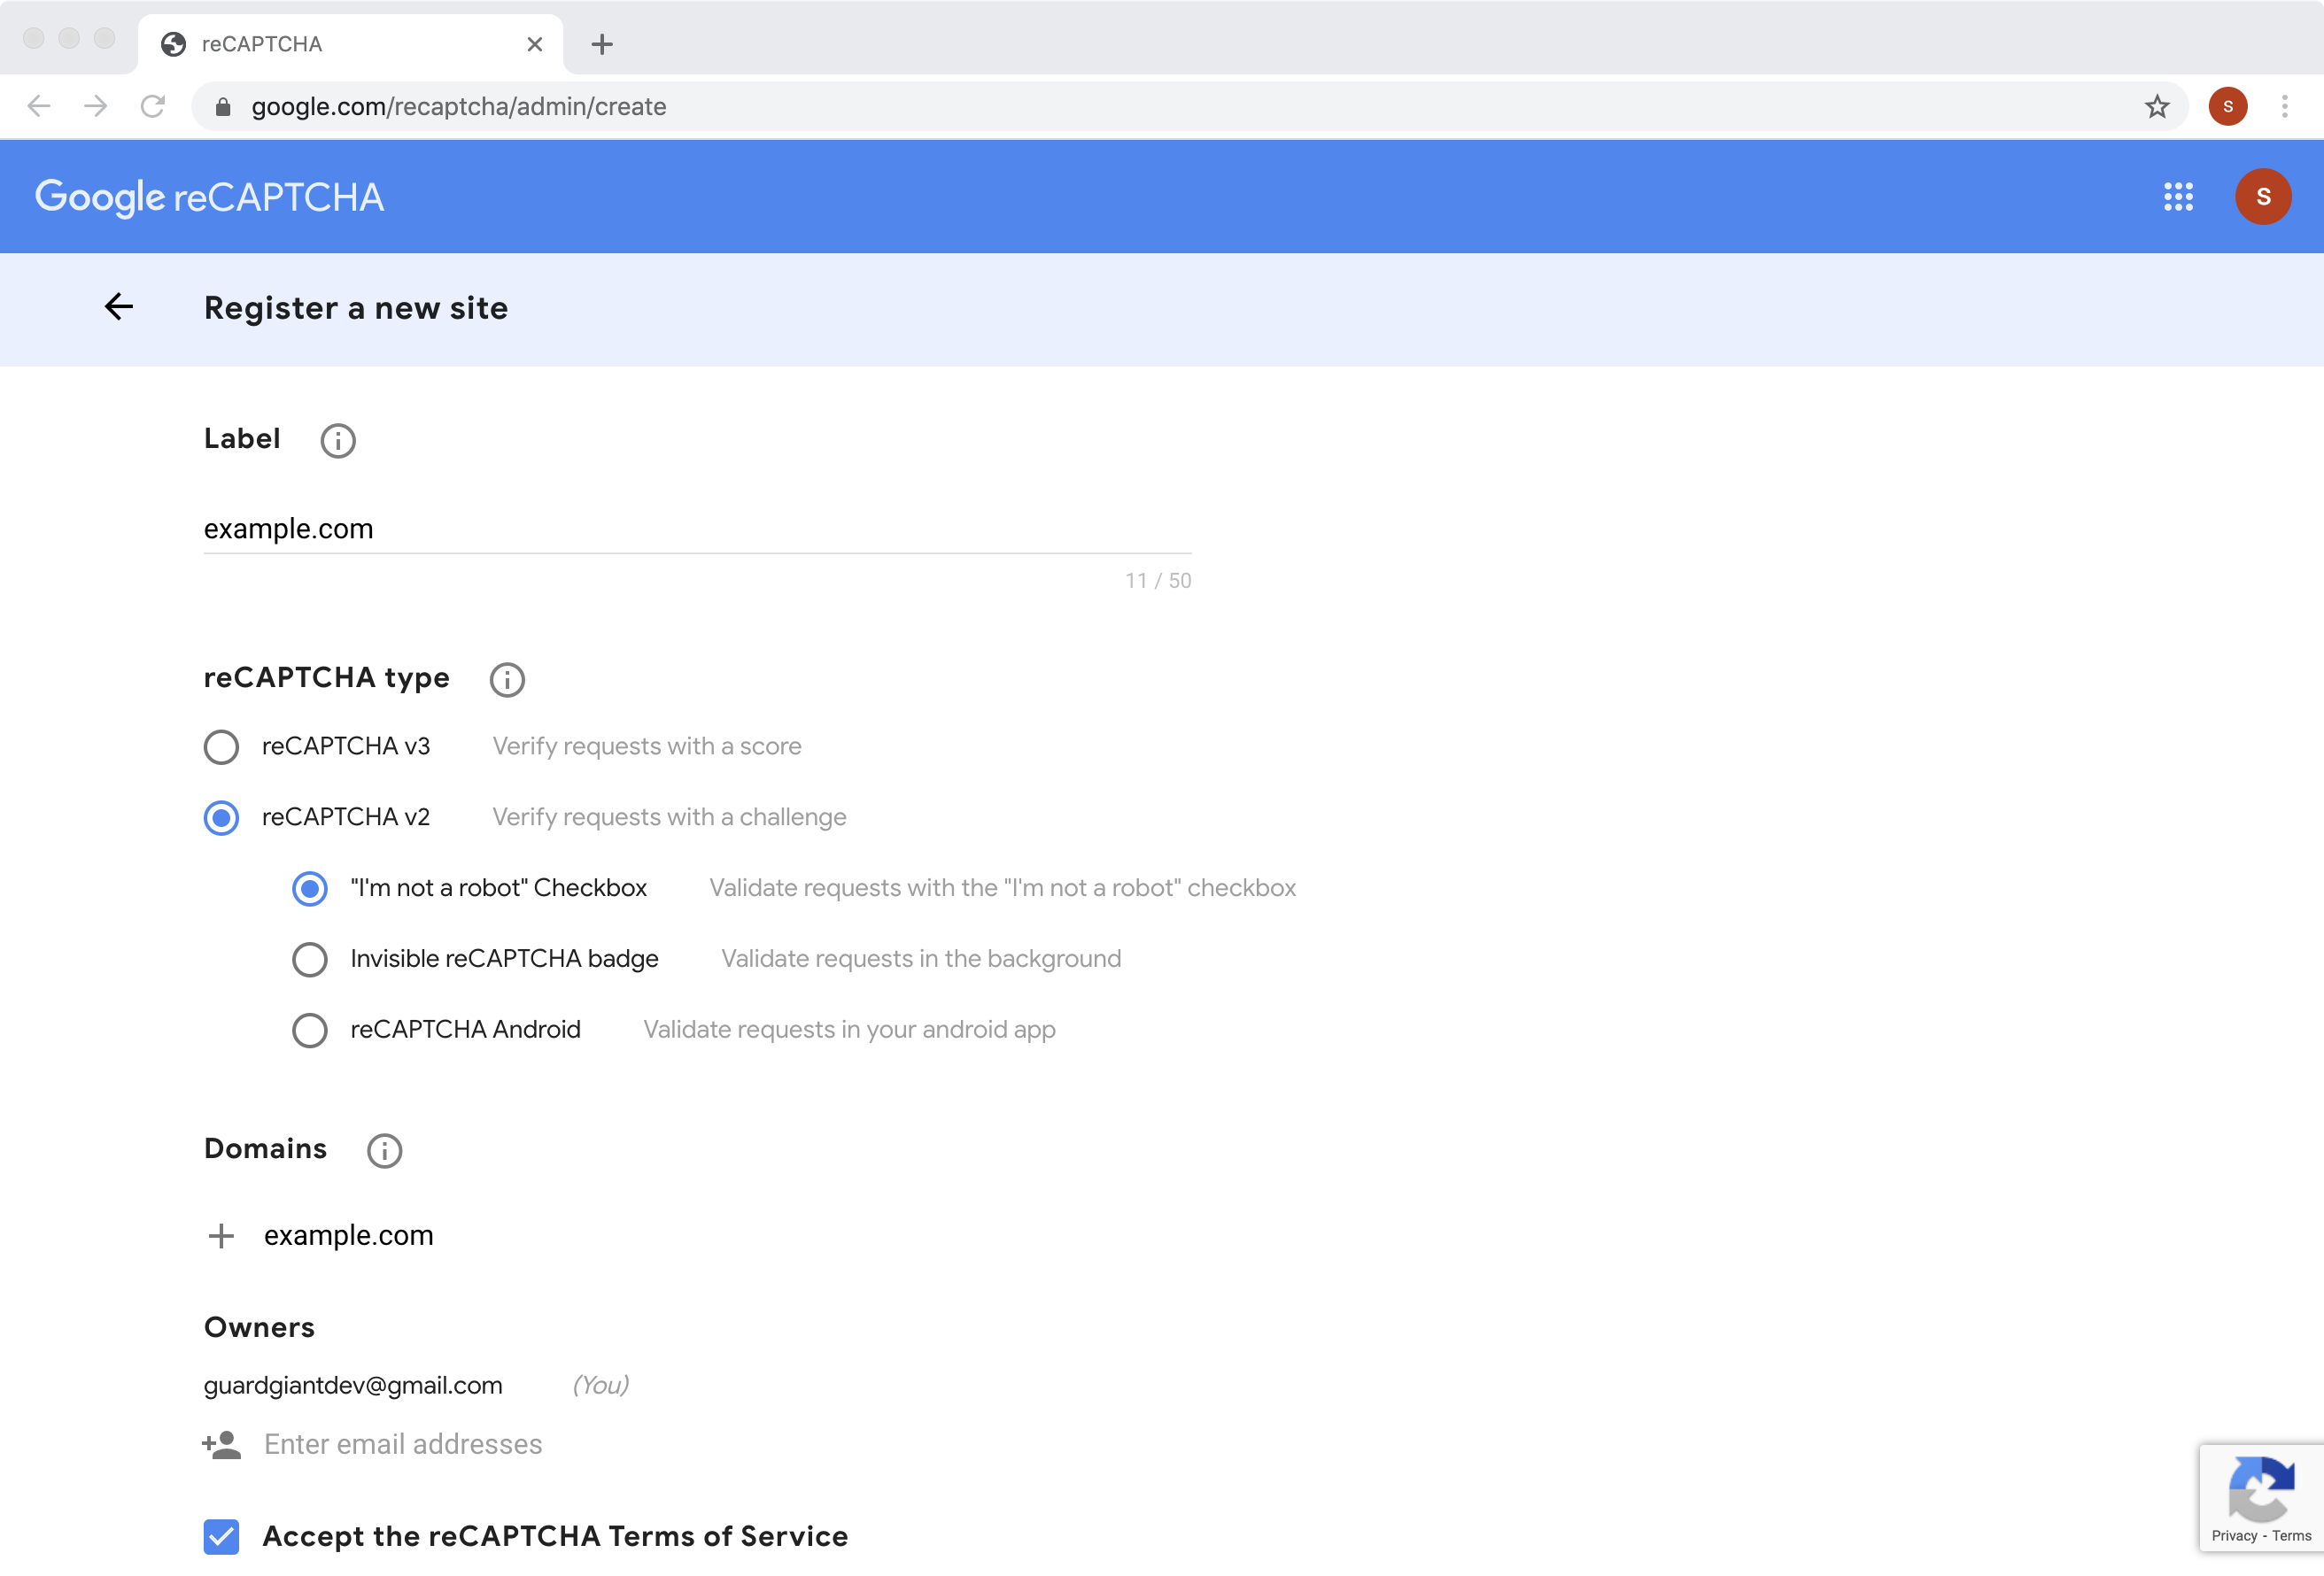Viewport: 2324px width, 1576px height.
Task: Open the Terms link in badge
Action: coord(2291,1535)
